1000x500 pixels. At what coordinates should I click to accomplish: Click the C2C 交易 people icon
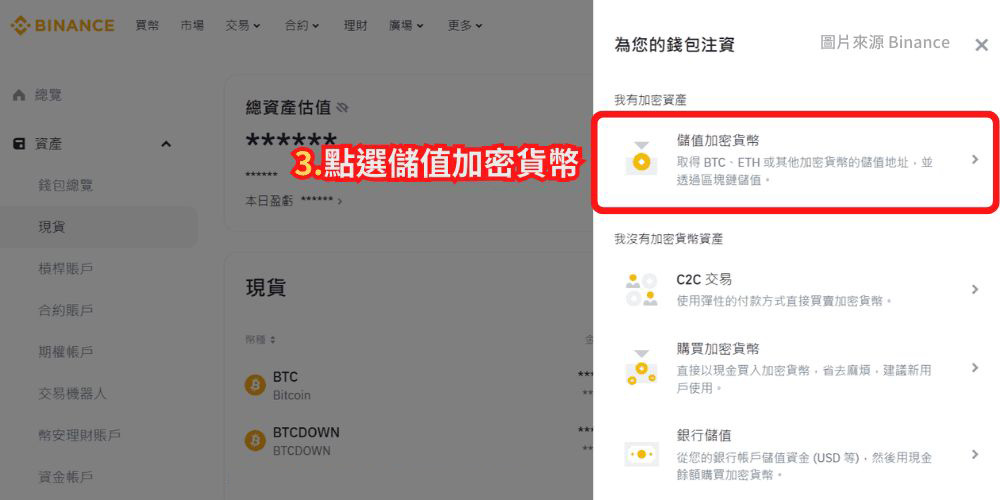[x=640, y=290]
